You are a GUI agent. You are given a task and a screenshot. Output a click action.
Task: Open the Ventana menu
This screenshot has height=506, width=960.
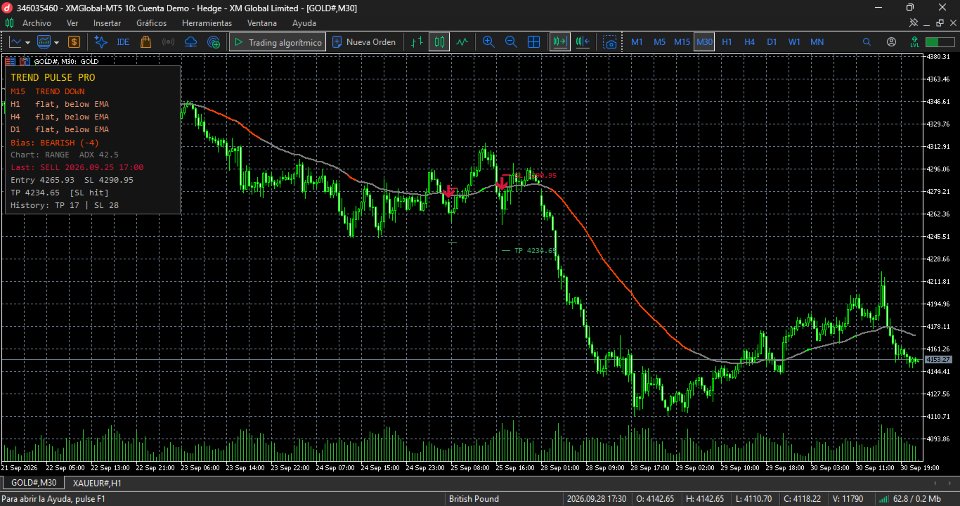click(261, 23)
